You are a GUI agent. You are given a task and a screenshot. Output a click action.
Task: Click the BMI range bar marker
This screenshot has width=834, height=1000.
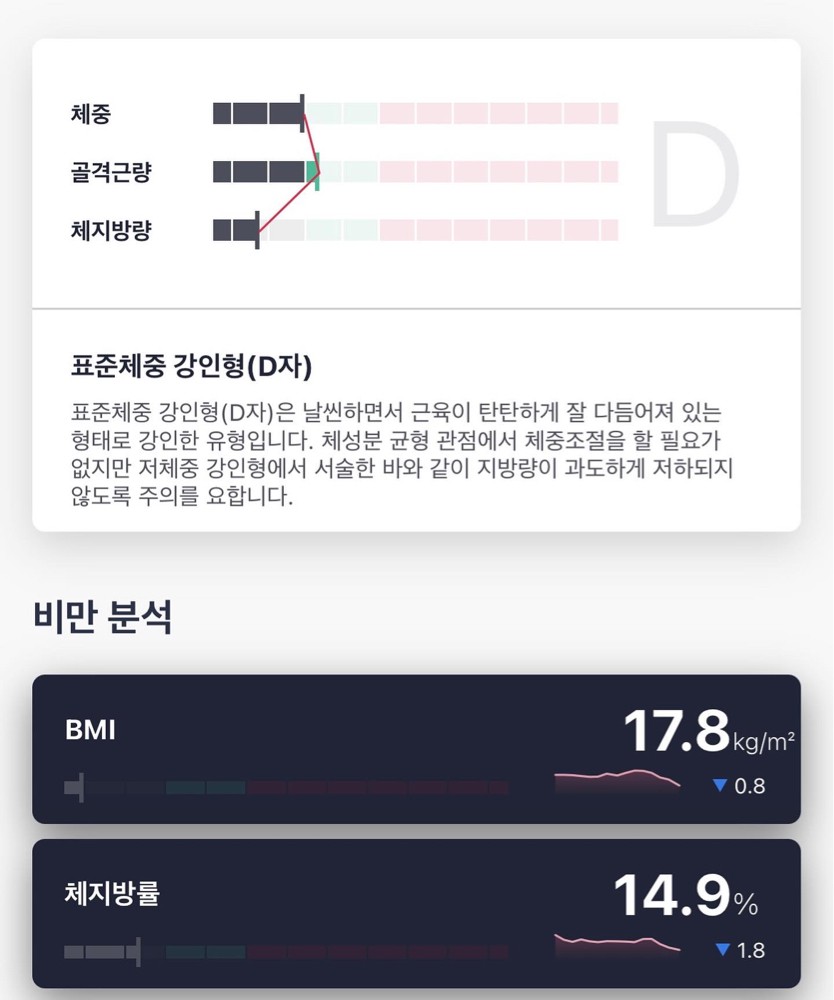coord(80,788)
